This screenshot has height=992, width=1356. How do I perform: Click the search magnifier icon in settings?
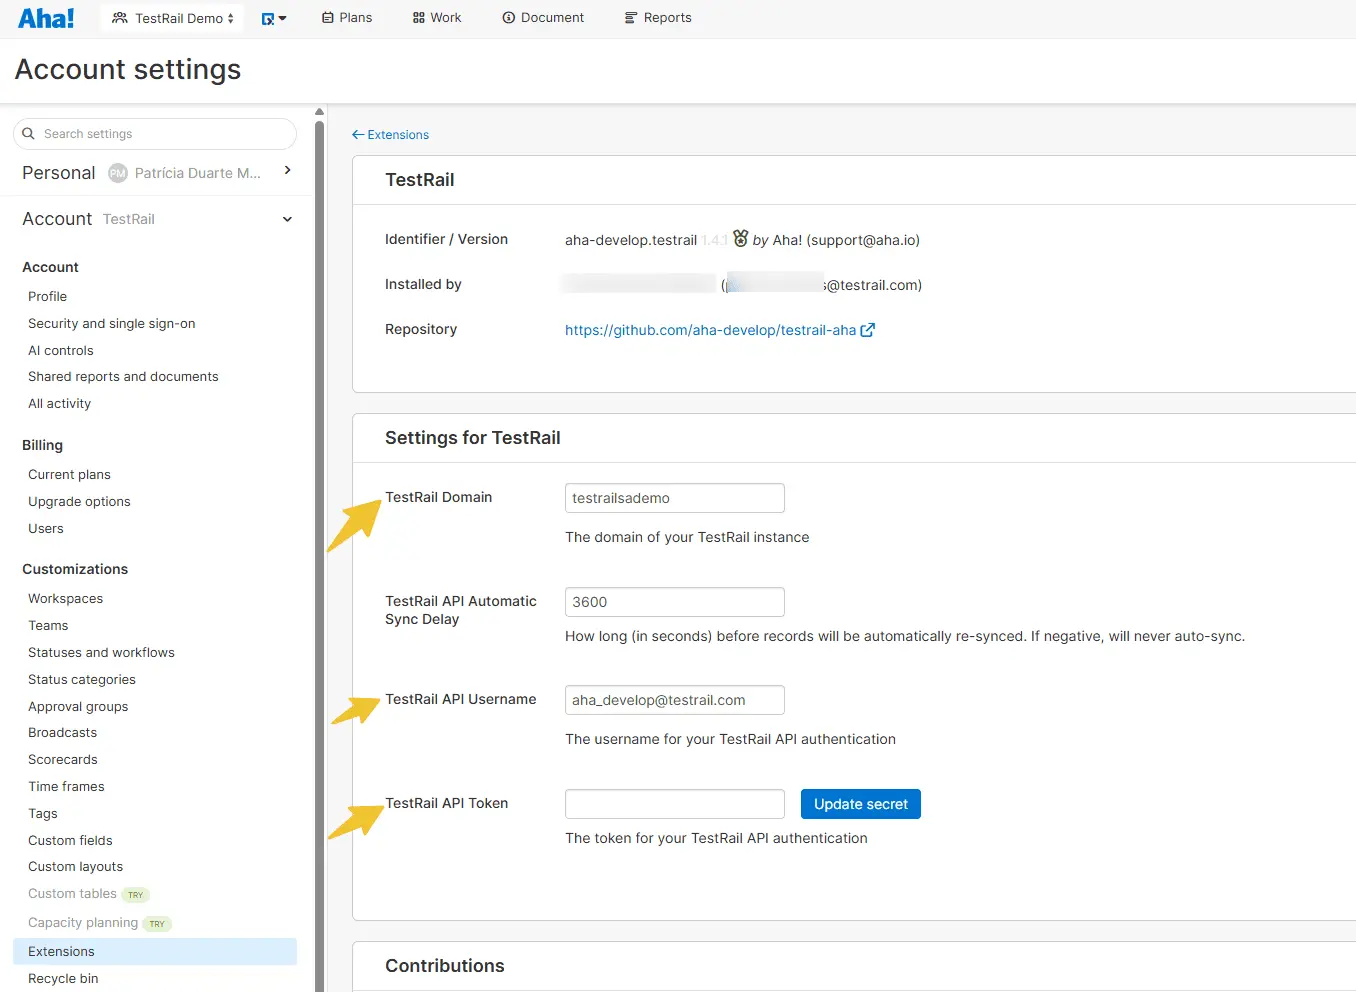click(x=29, y=134)
